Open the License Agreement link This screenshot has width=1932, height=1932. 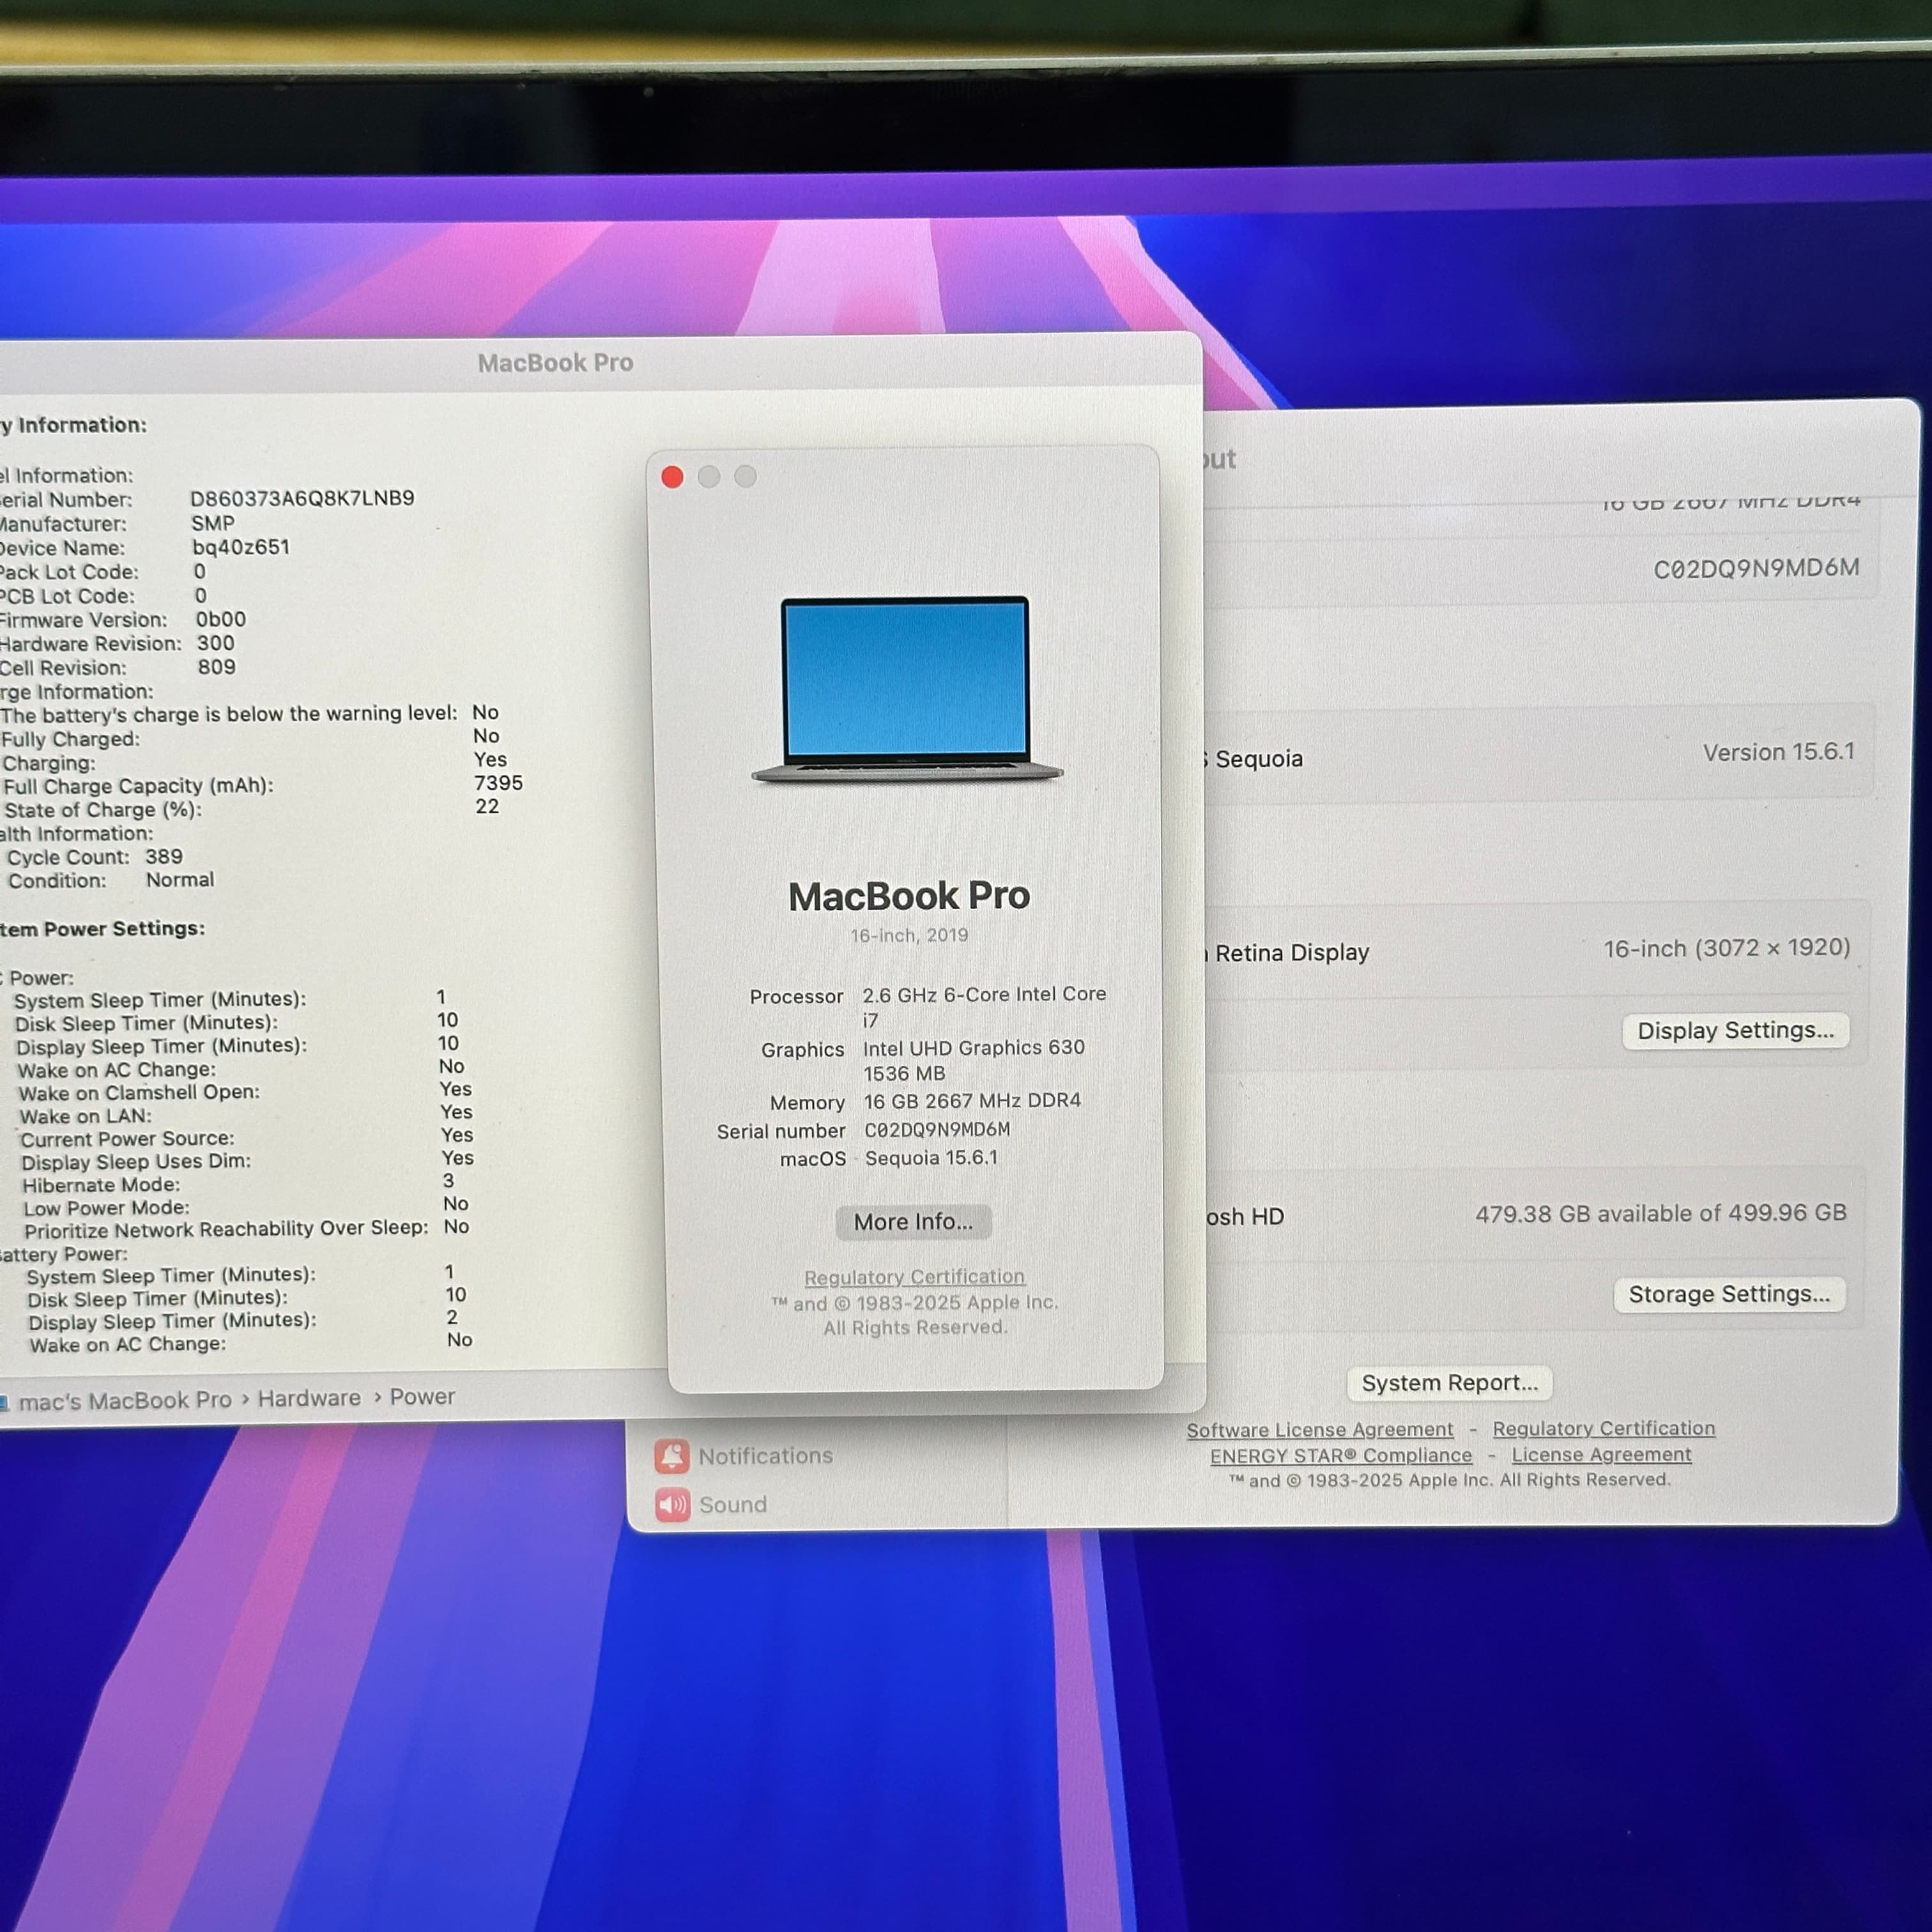(x=1601, y=1455)
